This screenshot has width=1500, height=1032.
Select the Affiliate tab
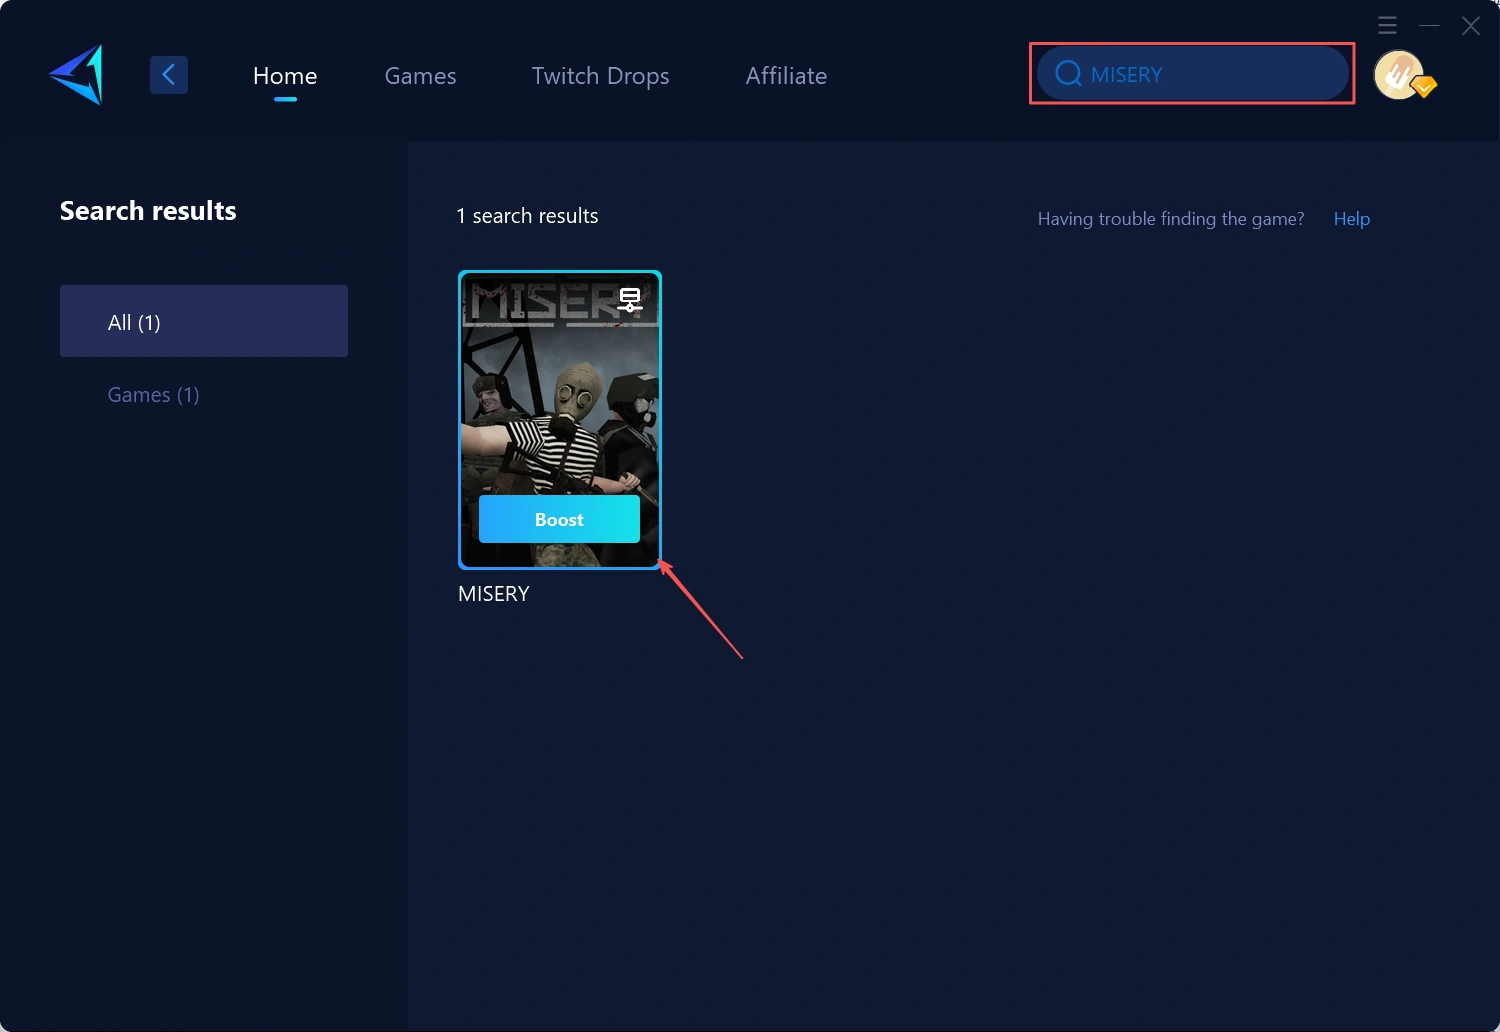click(x=786, y=76)
